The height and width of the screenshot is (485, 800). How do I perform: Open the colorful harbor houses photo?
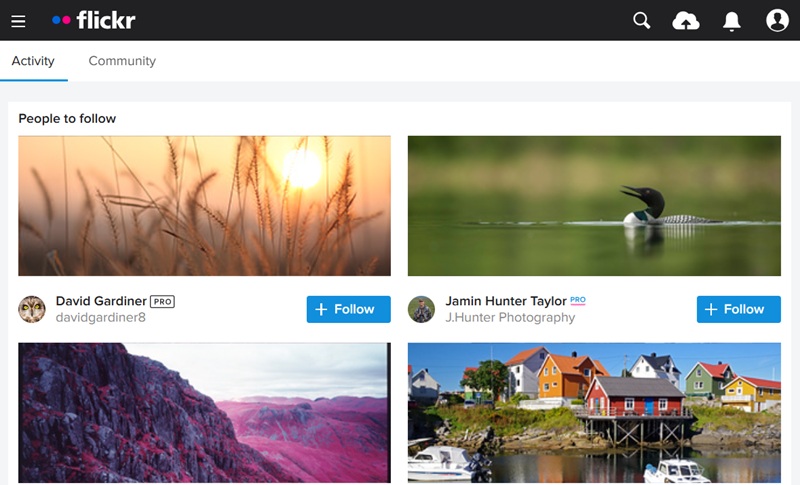(594, 412)
